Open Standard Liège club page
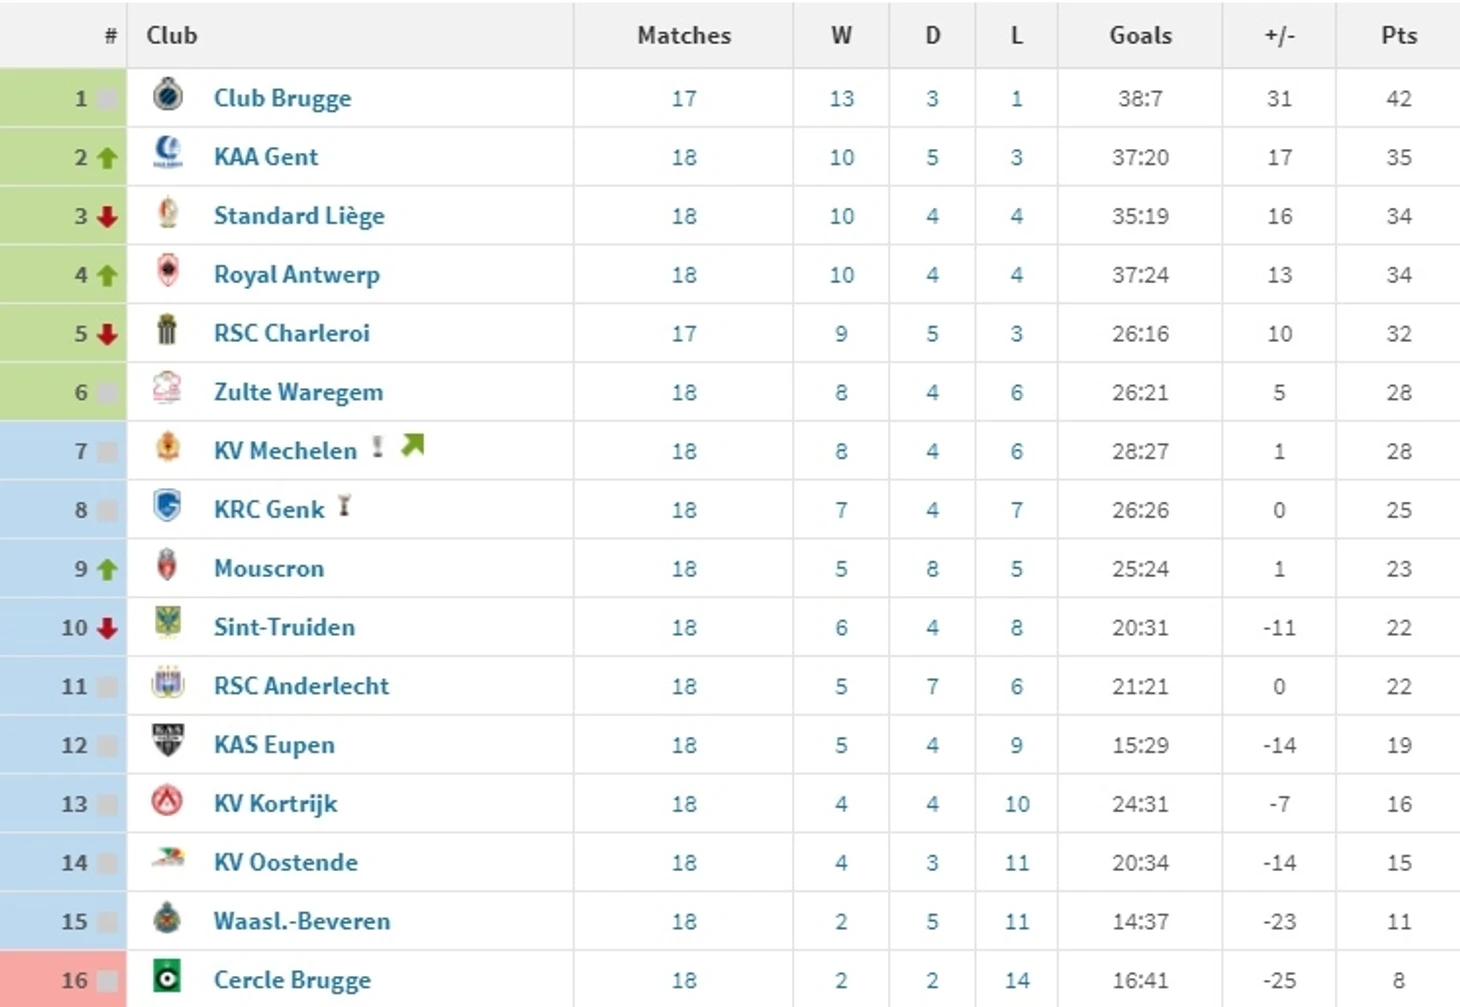Screen dimensions: 1460x1007 point(299,216)
